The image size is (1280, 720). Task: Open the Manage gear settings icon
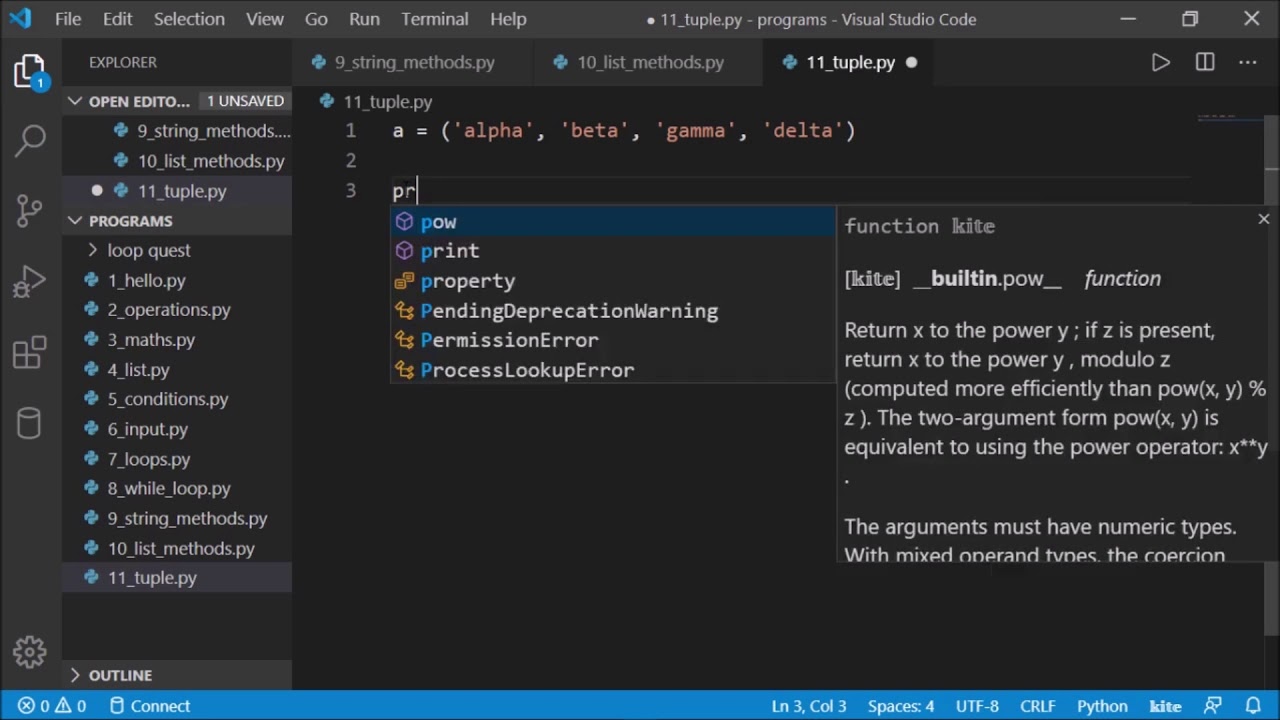(30, 652)
